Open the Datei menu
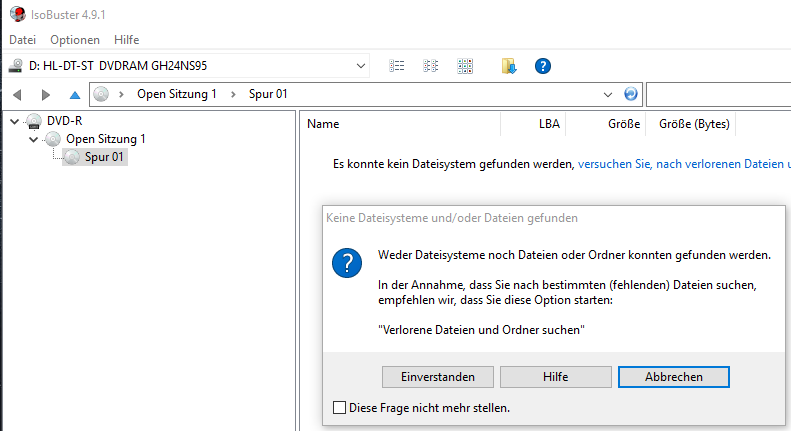791x431 pixels. point(23,40)
